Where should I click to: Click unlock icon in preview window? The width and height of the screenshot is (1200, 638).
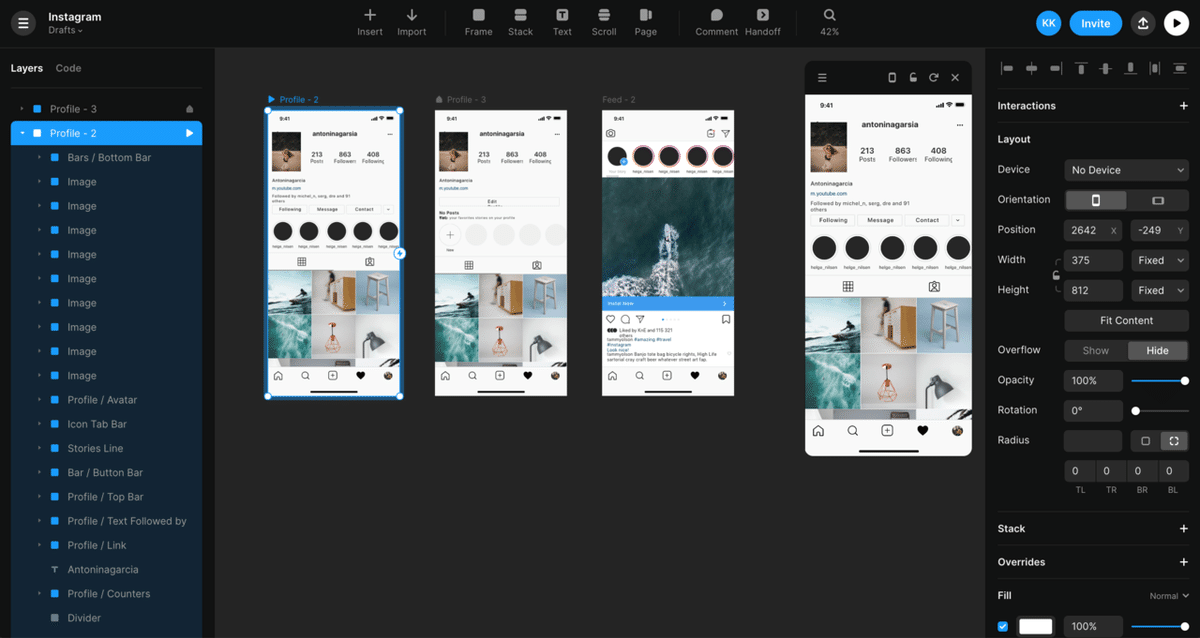pyautogui.click(x=913, y=77)
